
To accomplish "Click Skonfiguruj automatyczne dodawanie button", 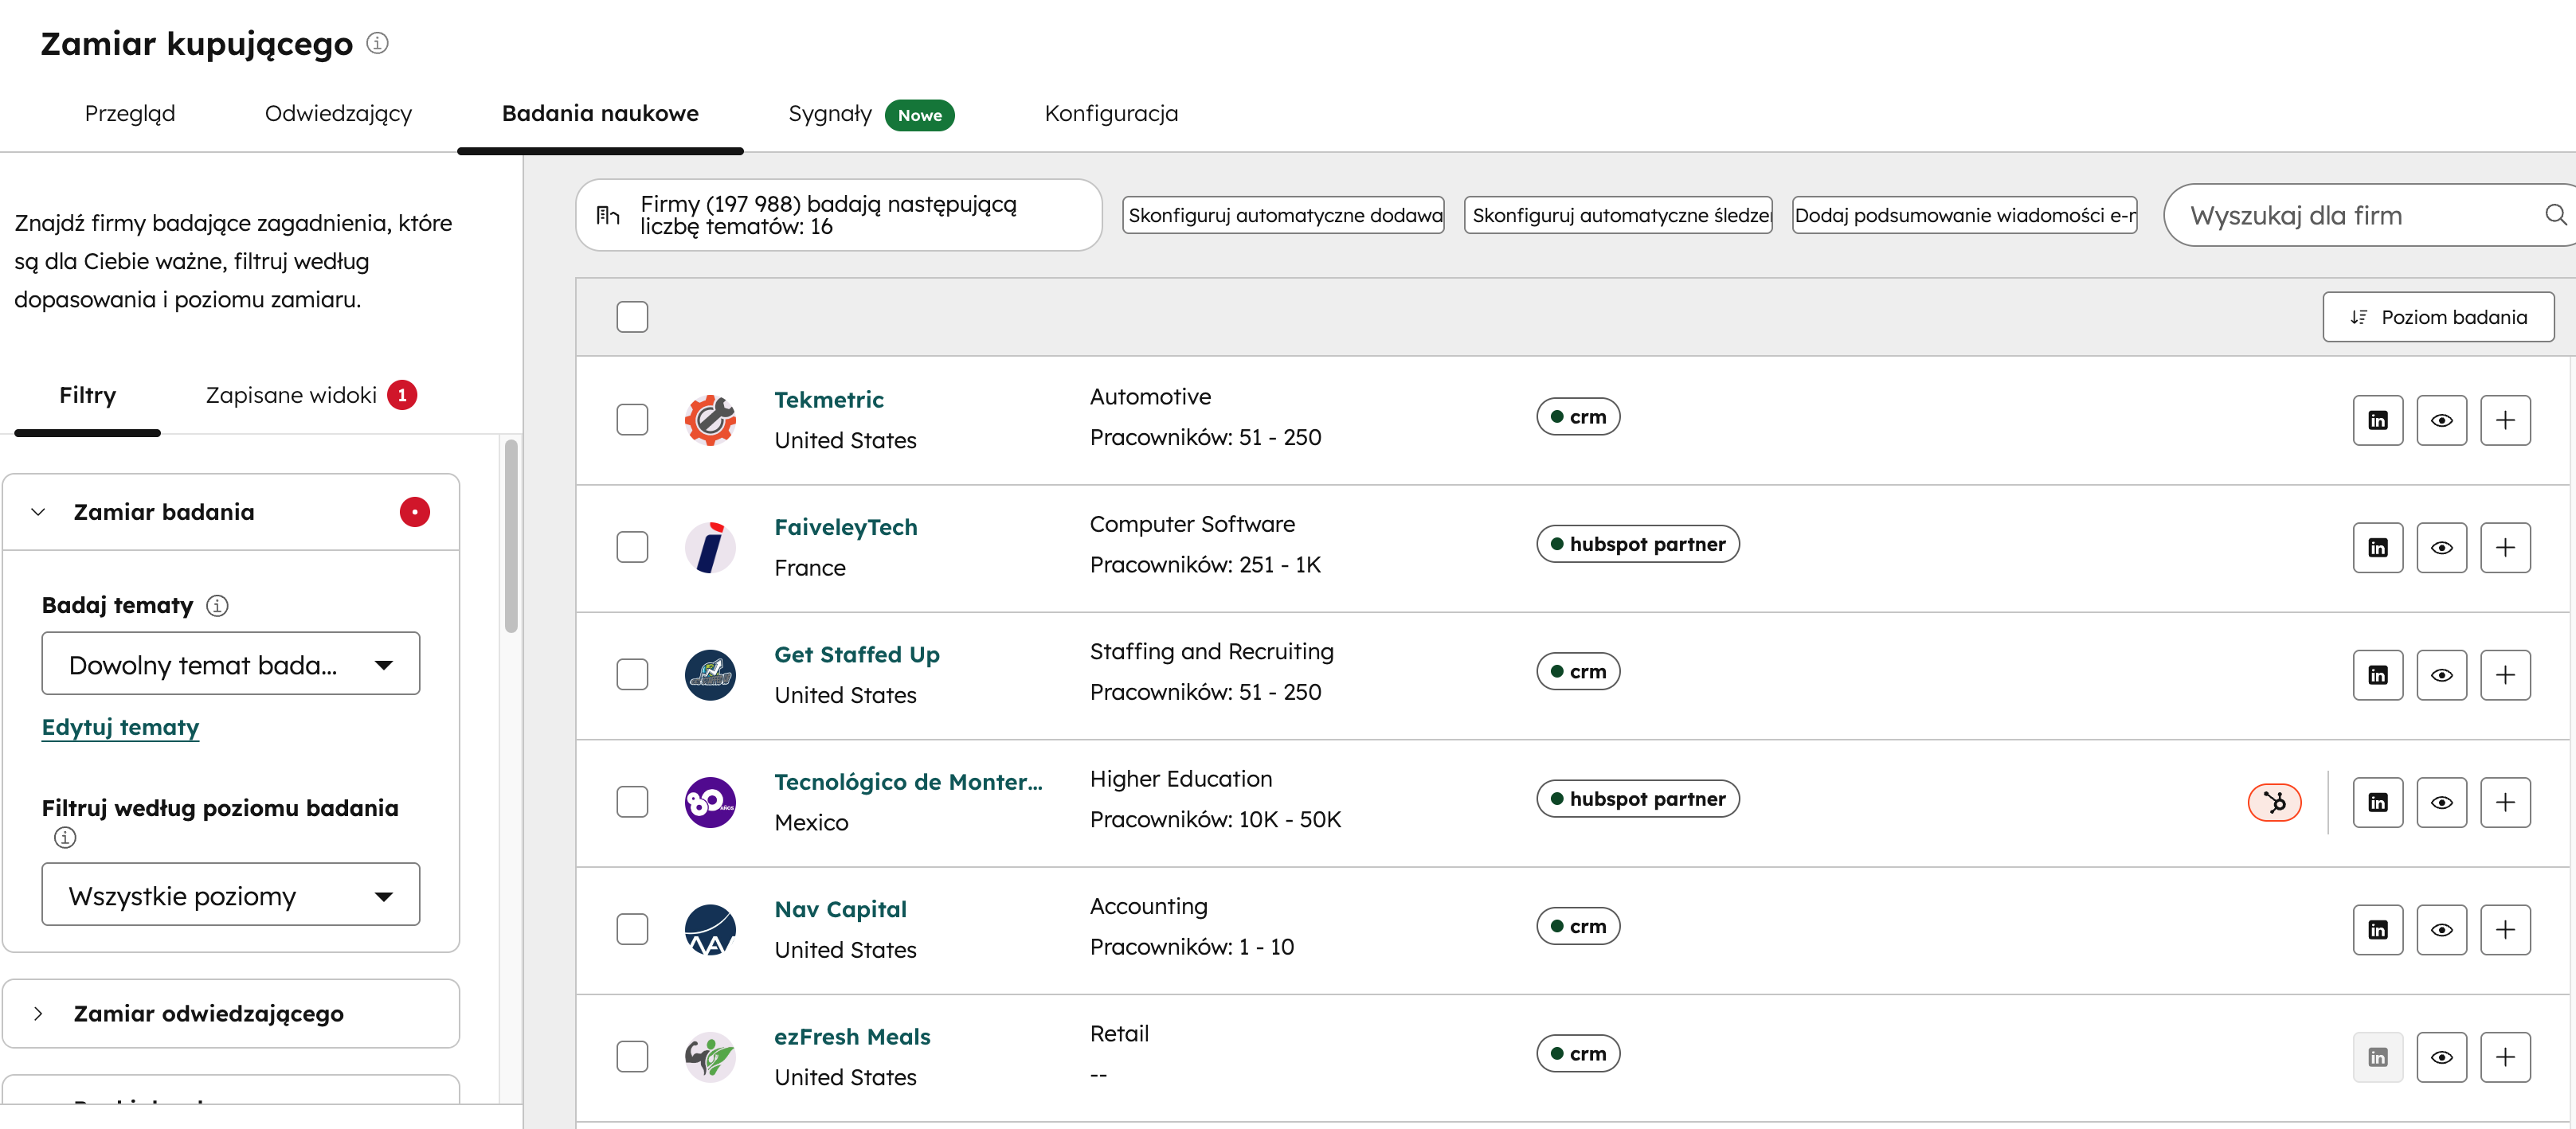I will tap(1283, 214).
